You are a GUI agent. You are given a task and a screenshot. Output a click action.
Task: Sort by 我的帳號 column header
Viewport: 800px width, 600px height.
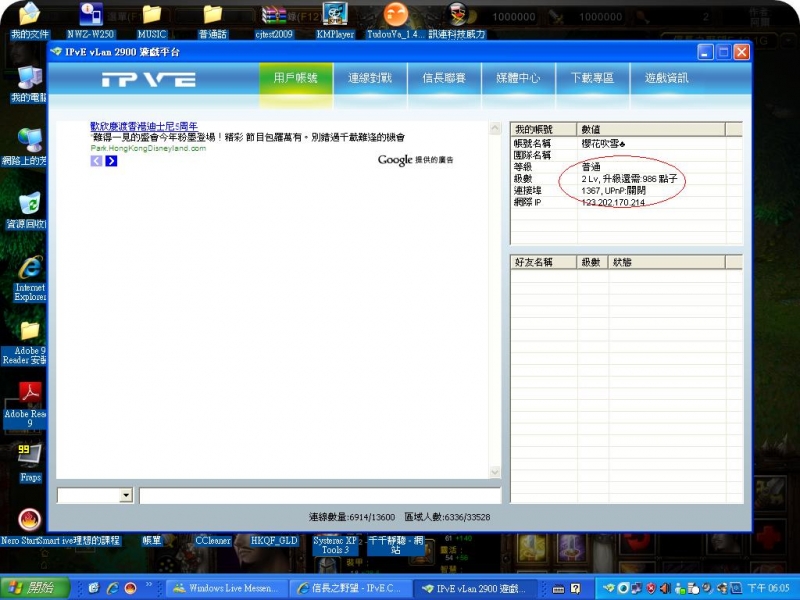click(x=543, y=130)
